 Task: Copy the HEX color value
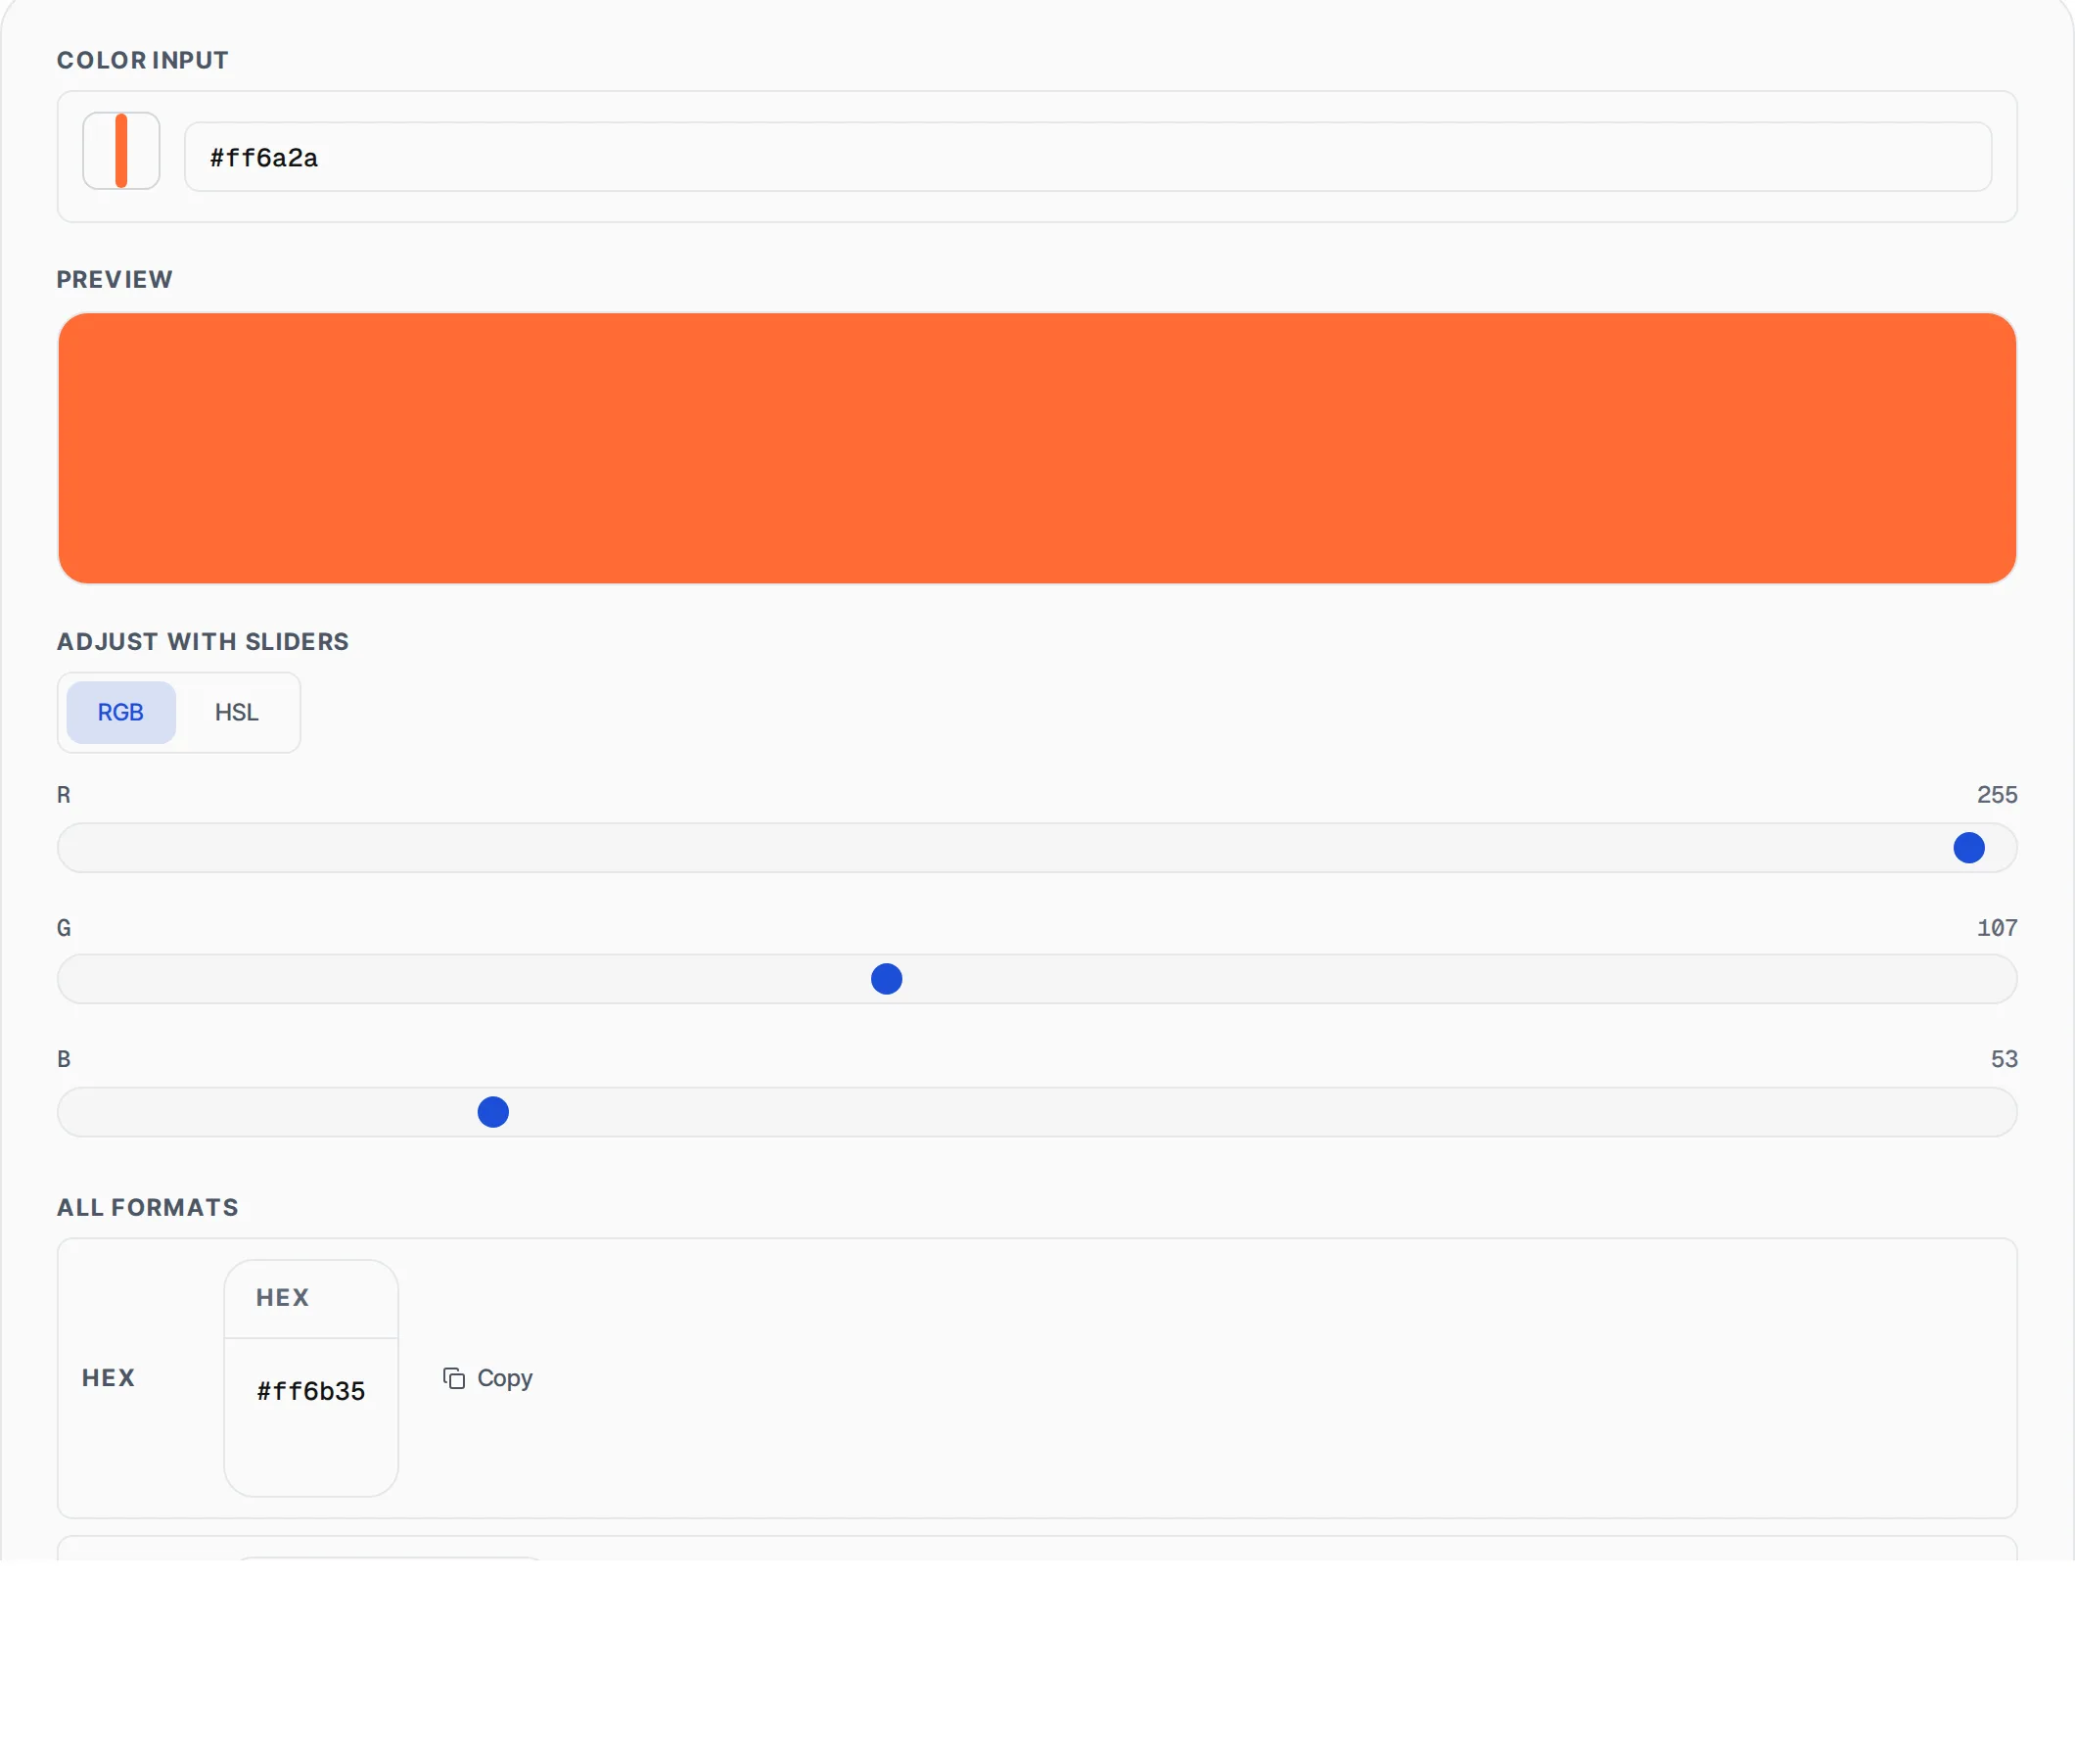[488, 1379]
